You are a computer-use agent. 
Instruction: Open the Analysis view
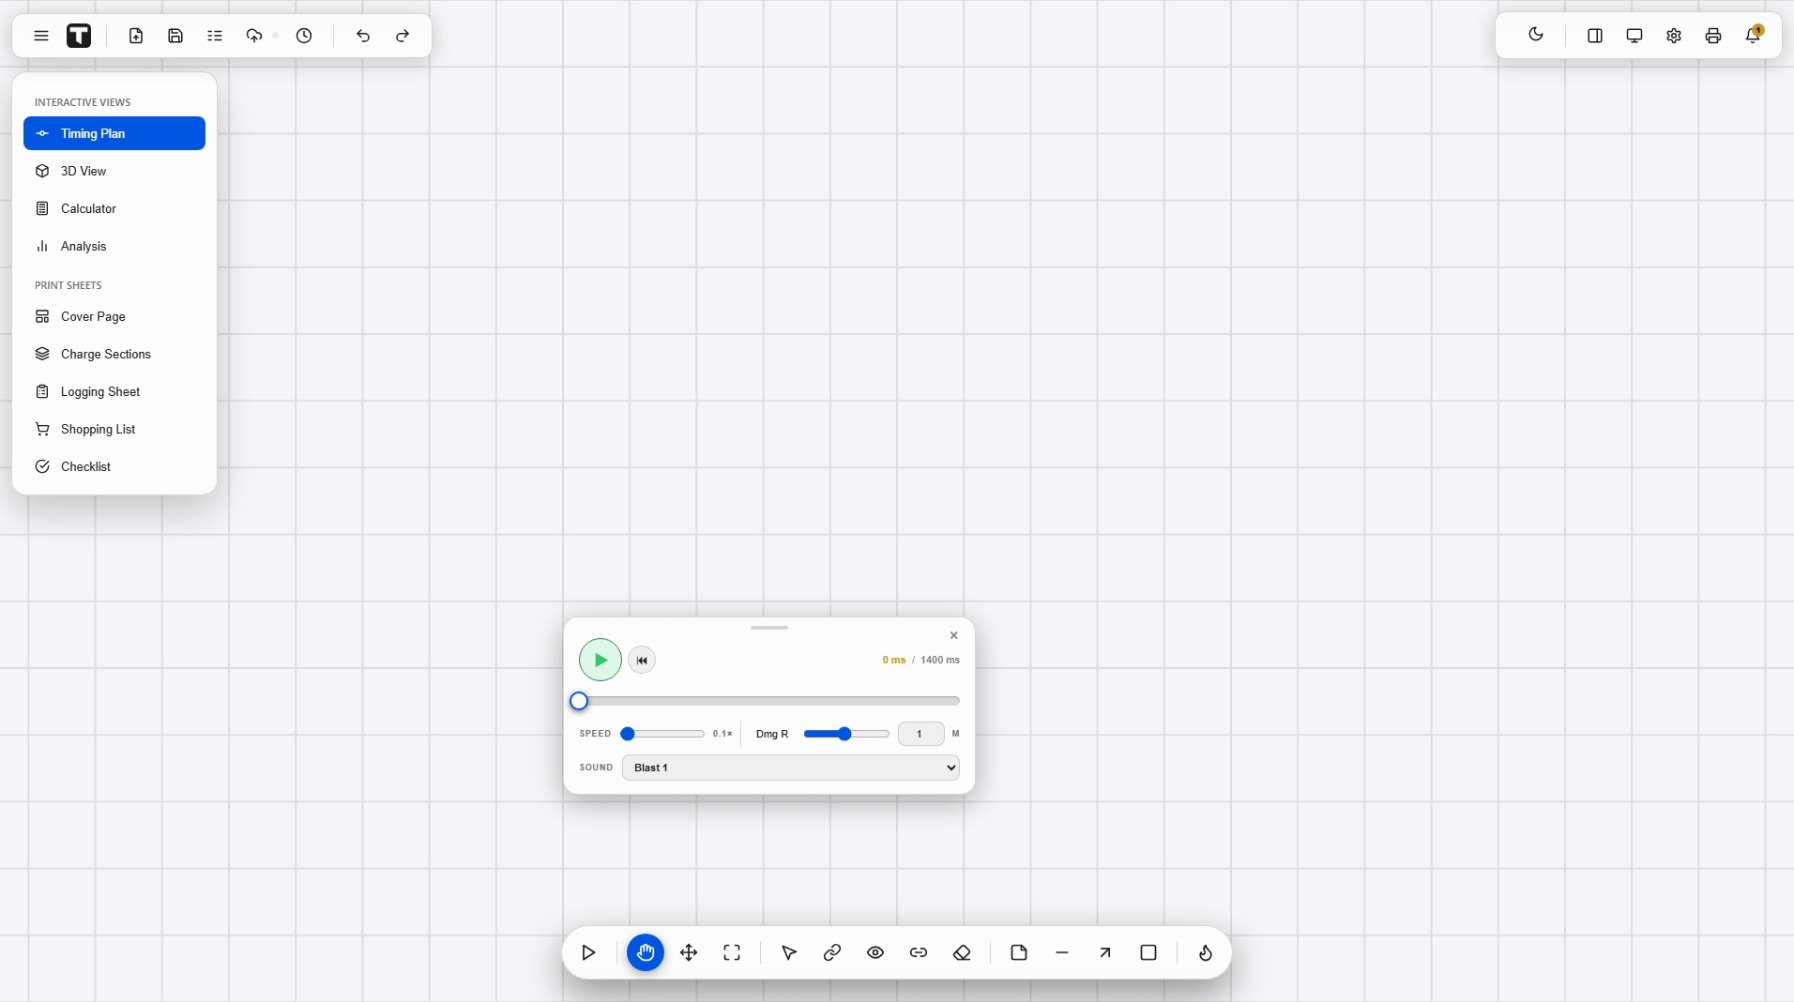114,246
